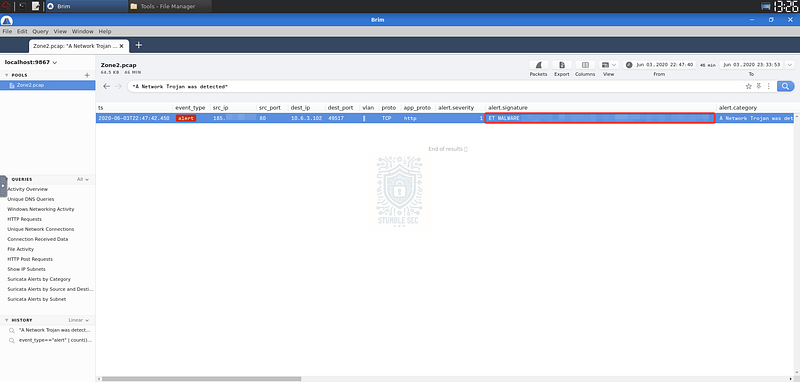Viewport: 800px width, 382px height.
Task: Click into the query search field
Action: click(x=434, y=86)
